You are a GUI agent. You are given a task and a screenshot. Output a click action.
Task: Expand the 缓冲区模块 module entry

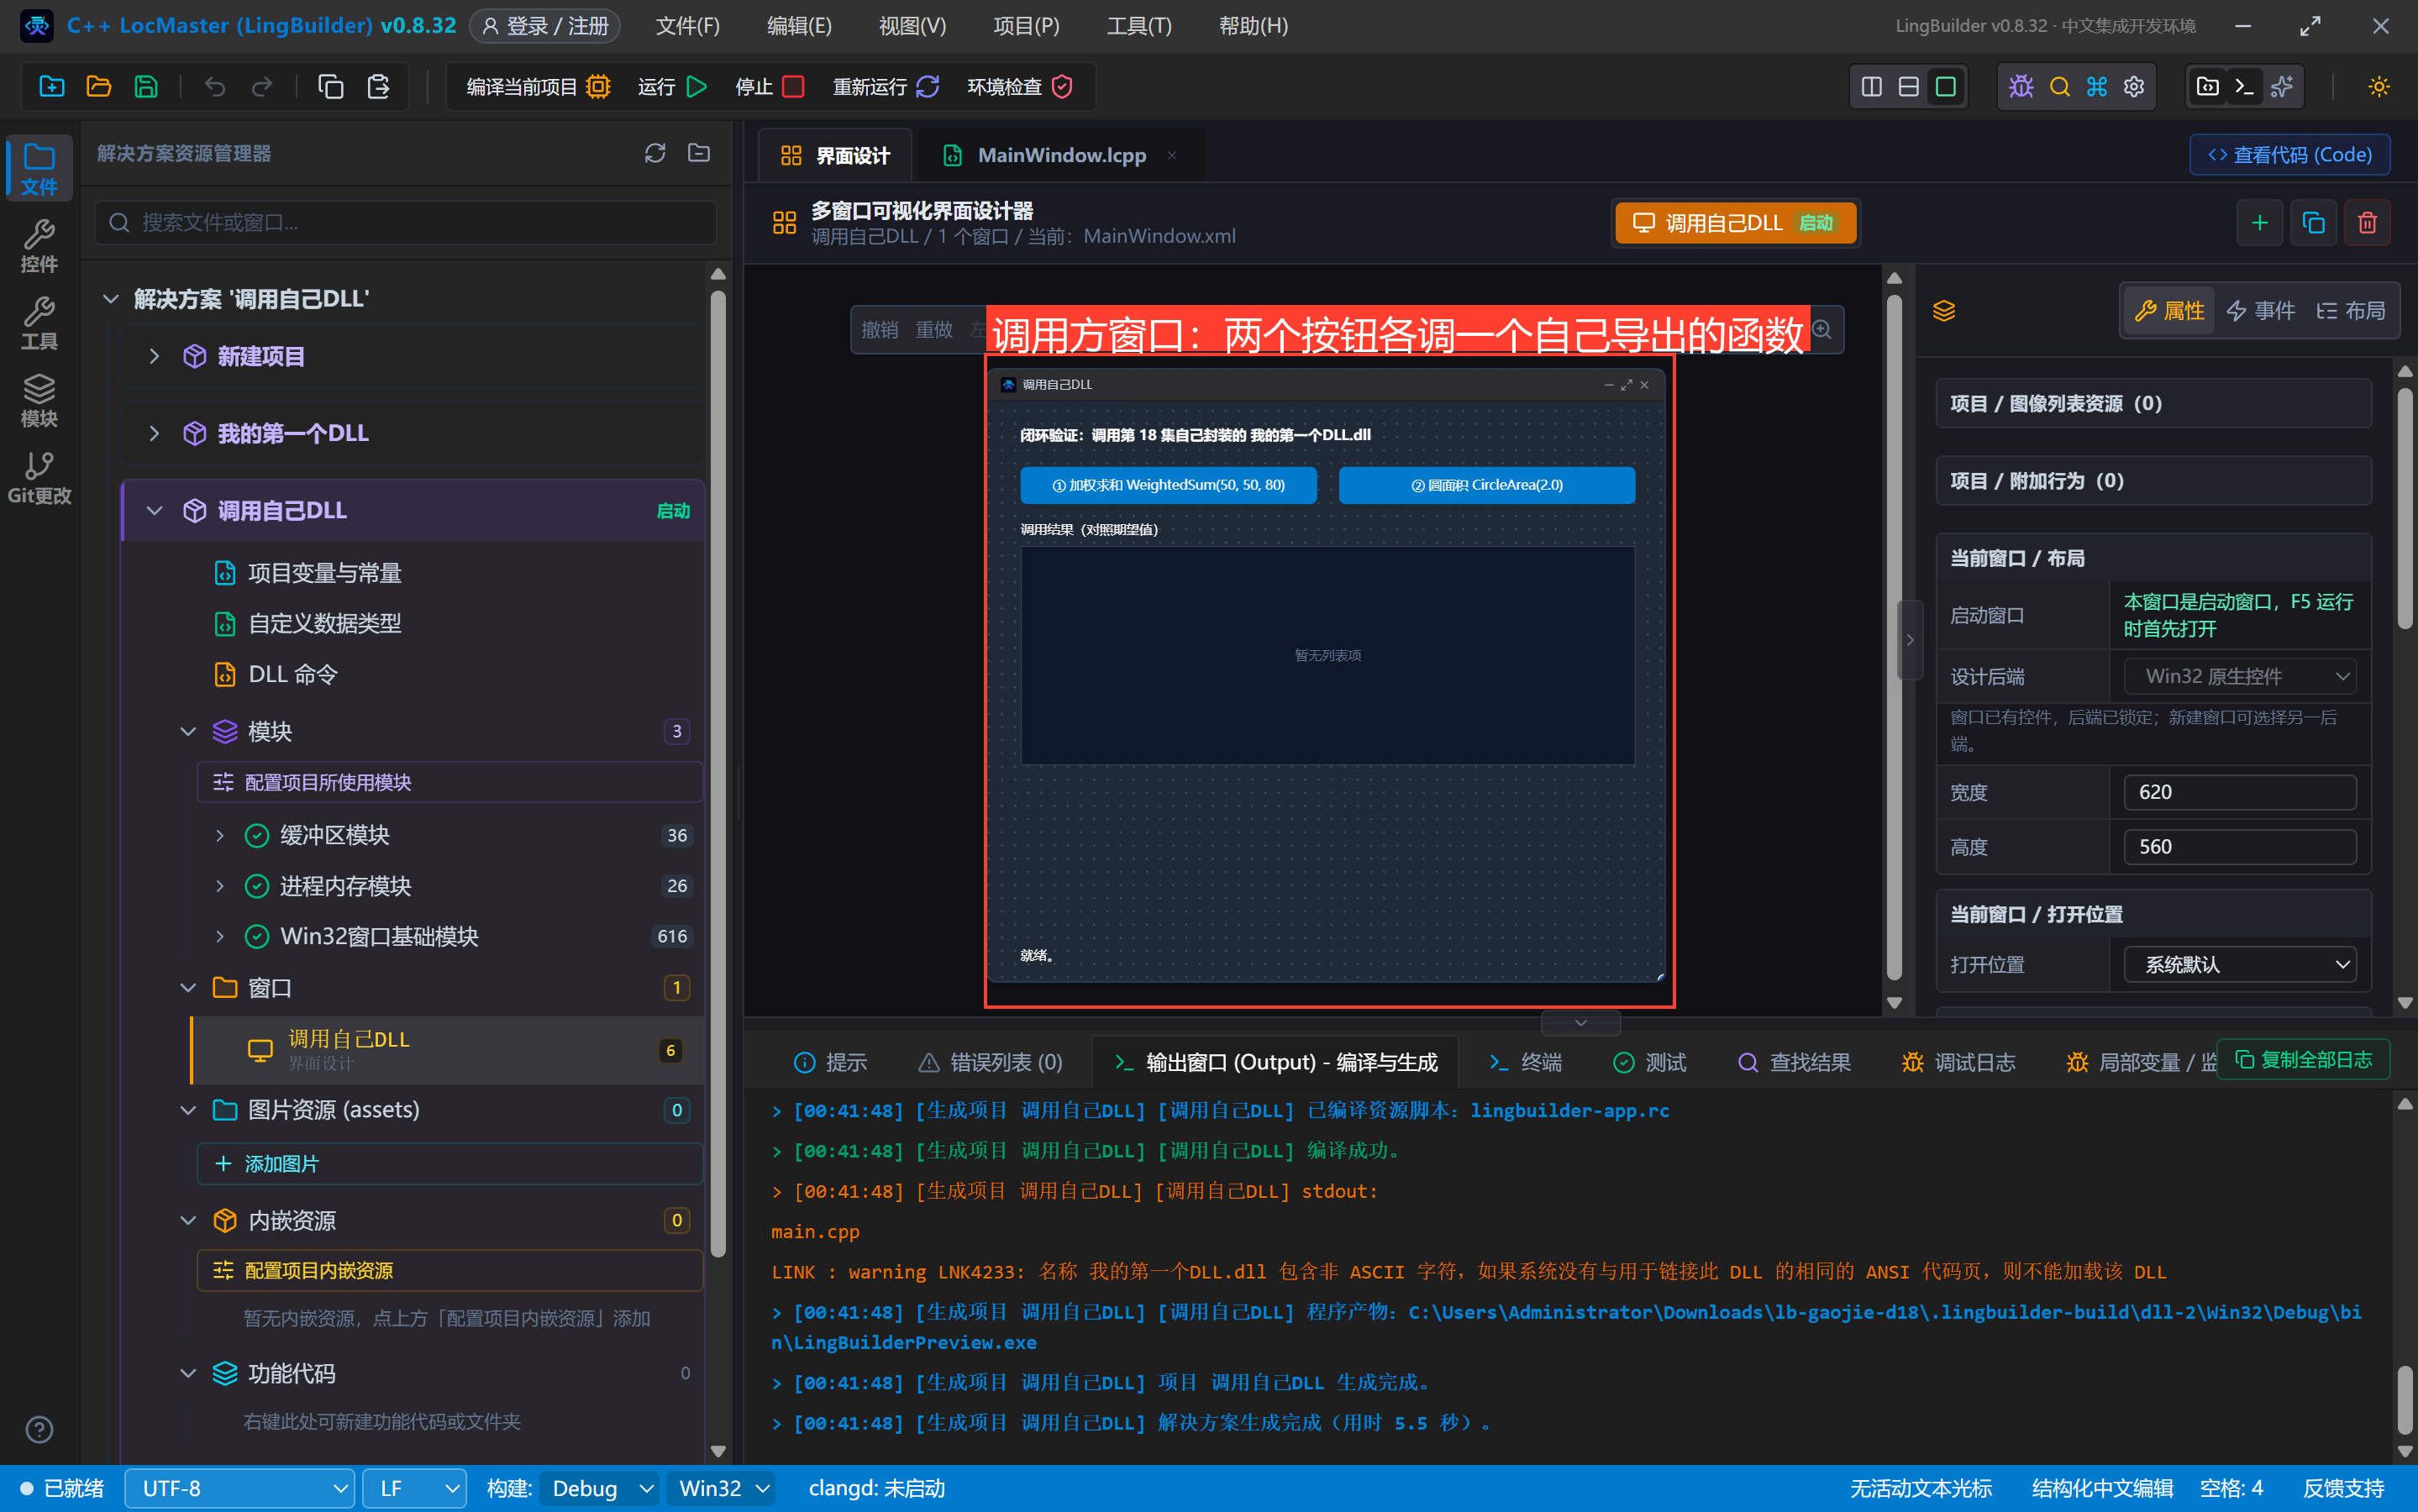click(220, 835)
